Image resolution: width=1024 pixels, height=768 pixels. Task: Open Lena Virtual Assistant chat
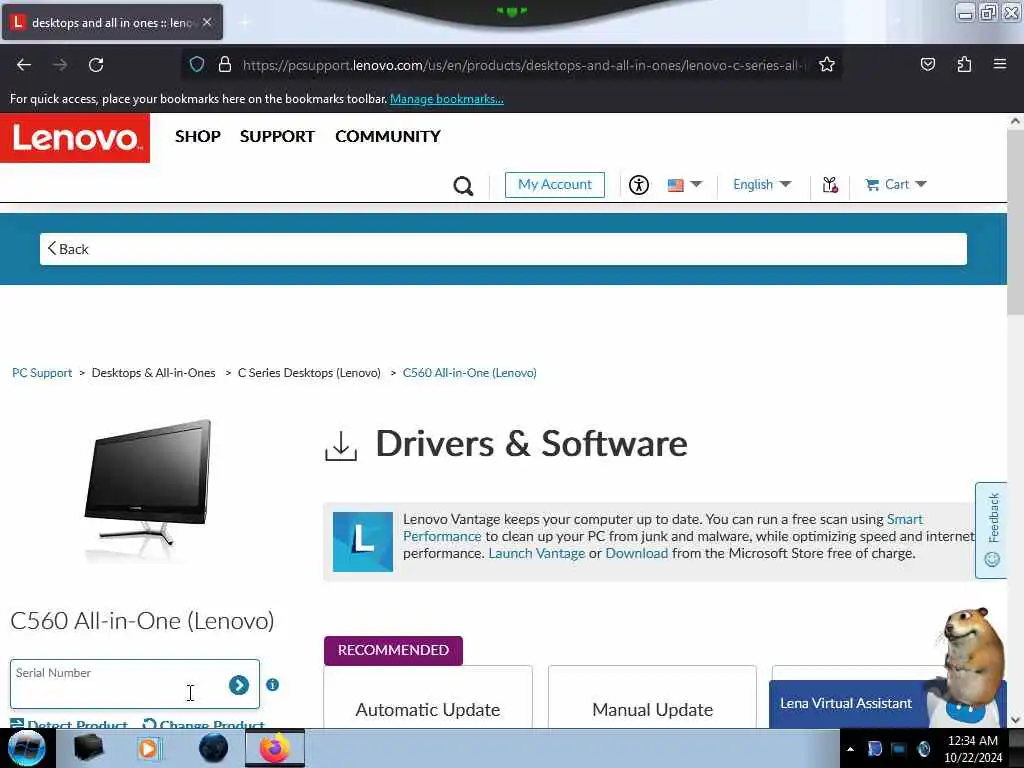click(x=846, y=703)
